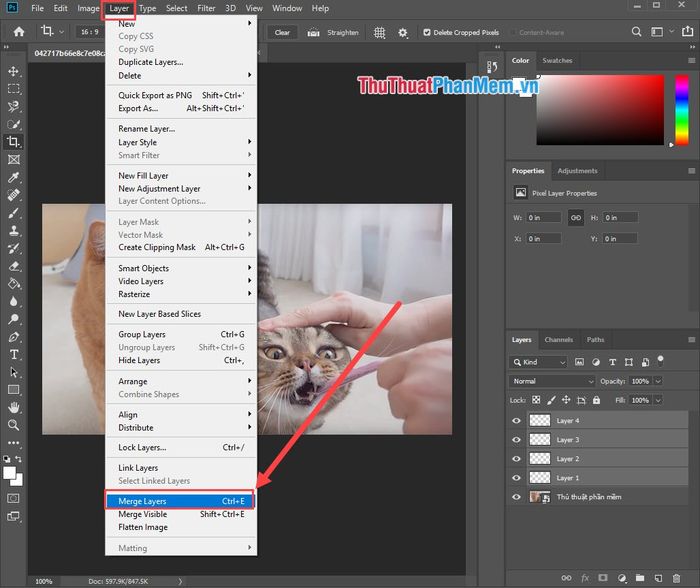The height and width of the screenshot is (588, 700).
Task: Select the Rectangle shape tool
Action: point(13,390)
